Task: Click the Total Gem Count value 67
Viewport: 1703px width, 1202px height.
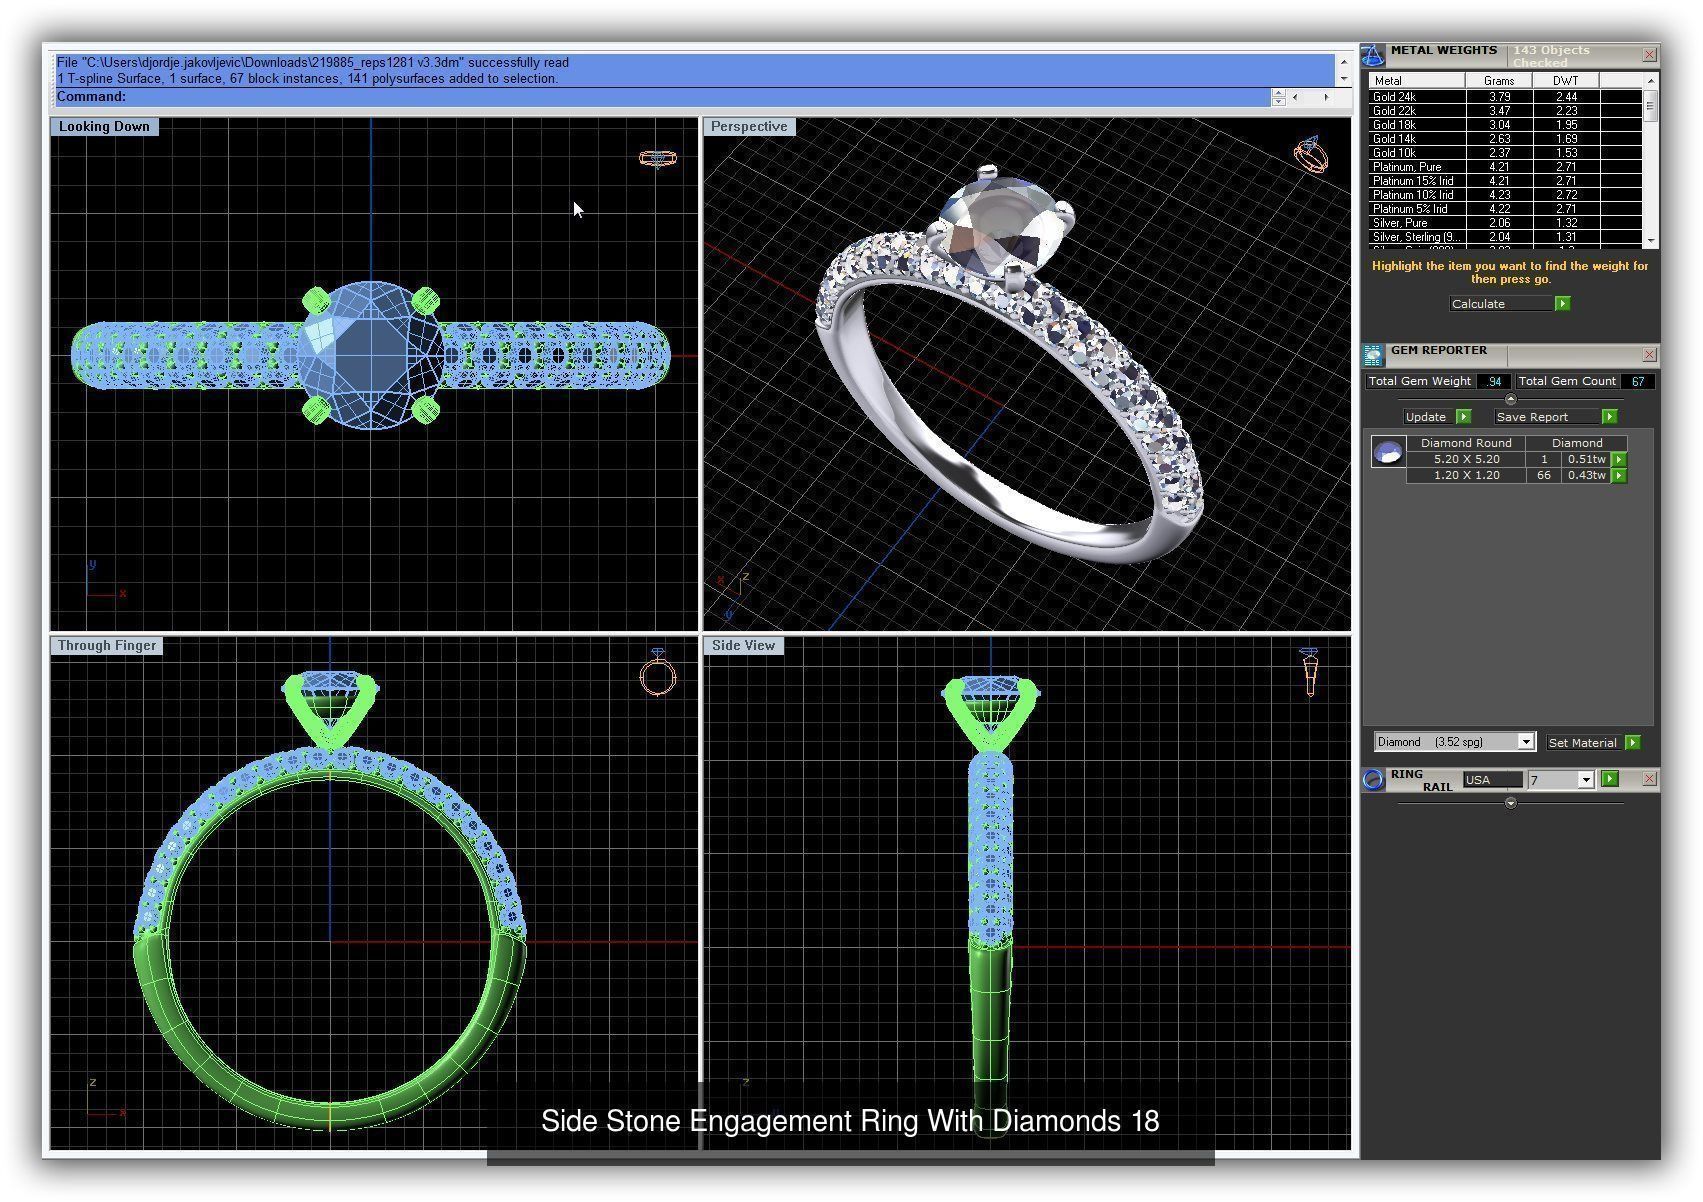Action: 1638,382
